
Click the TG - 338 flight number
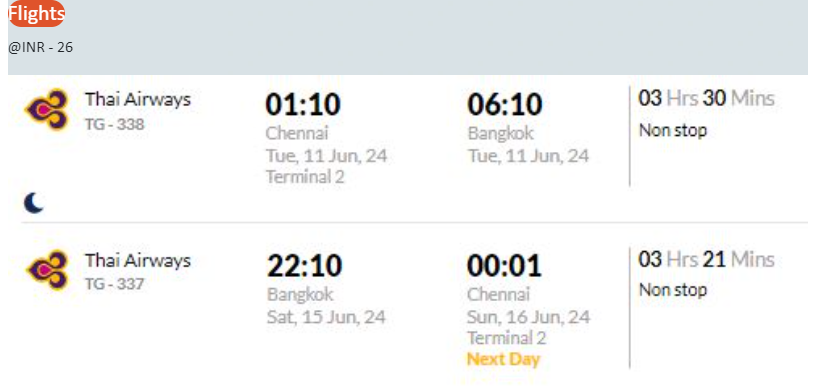[x=115, y=124]
